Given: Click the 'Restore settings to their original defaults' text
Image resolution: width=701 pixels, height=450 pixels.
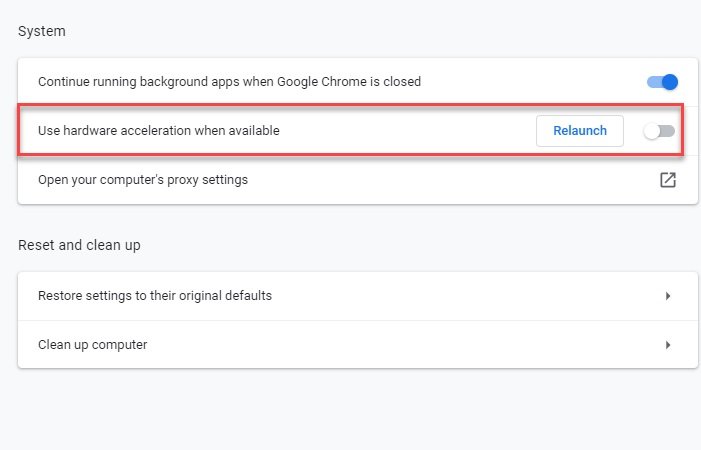Looking at the screenshot, I should click(155, 296).
